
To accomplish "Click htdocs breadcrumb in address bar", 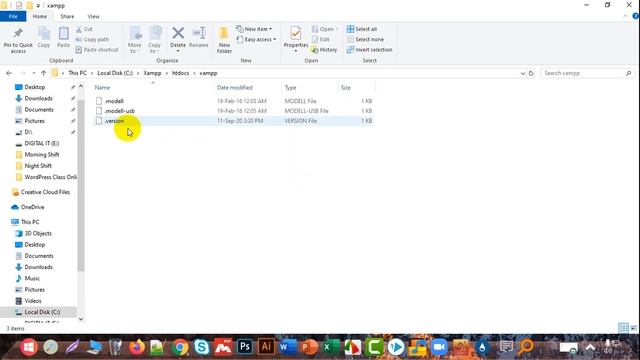I will tap(180, 73).
